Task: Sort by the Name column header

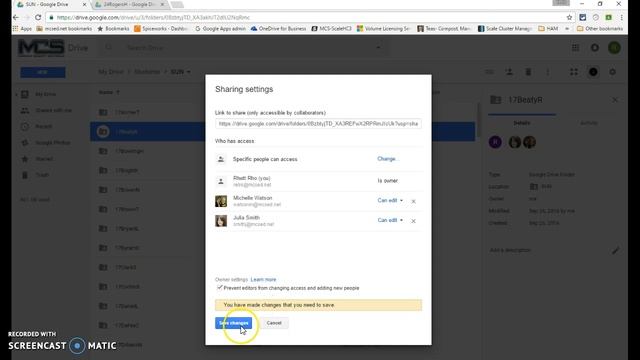Action: point(109,92)
